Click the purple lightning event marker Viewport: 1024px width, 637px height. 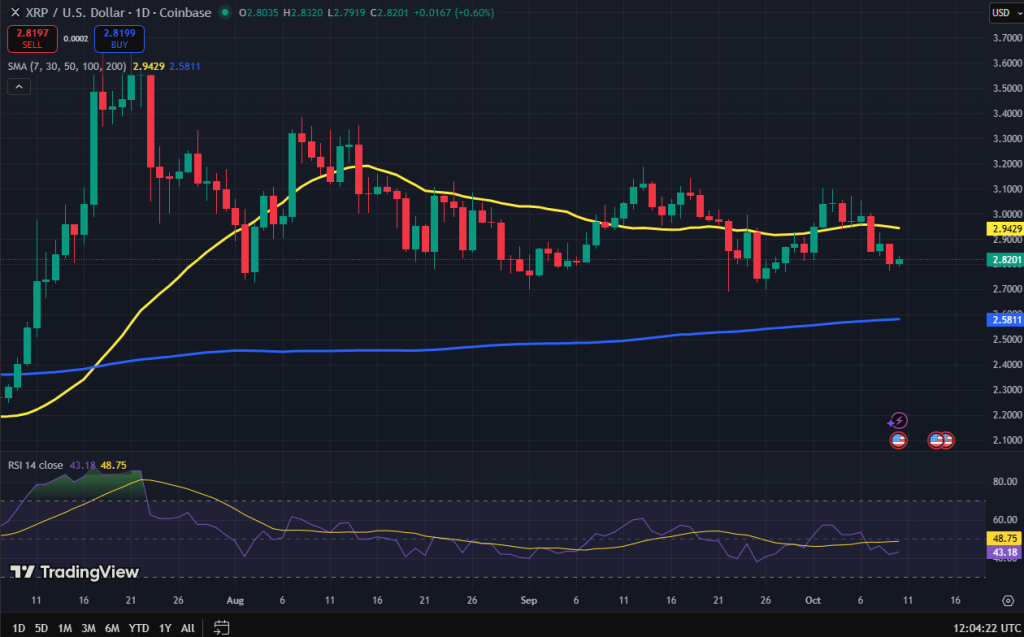click(898, 421)
